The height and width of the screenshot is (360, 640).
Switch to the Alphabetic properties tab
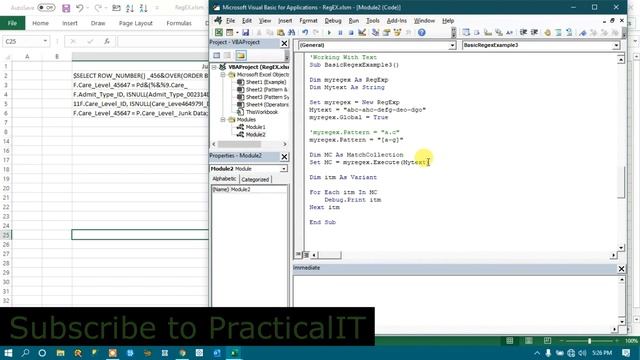tap(224, 179)
